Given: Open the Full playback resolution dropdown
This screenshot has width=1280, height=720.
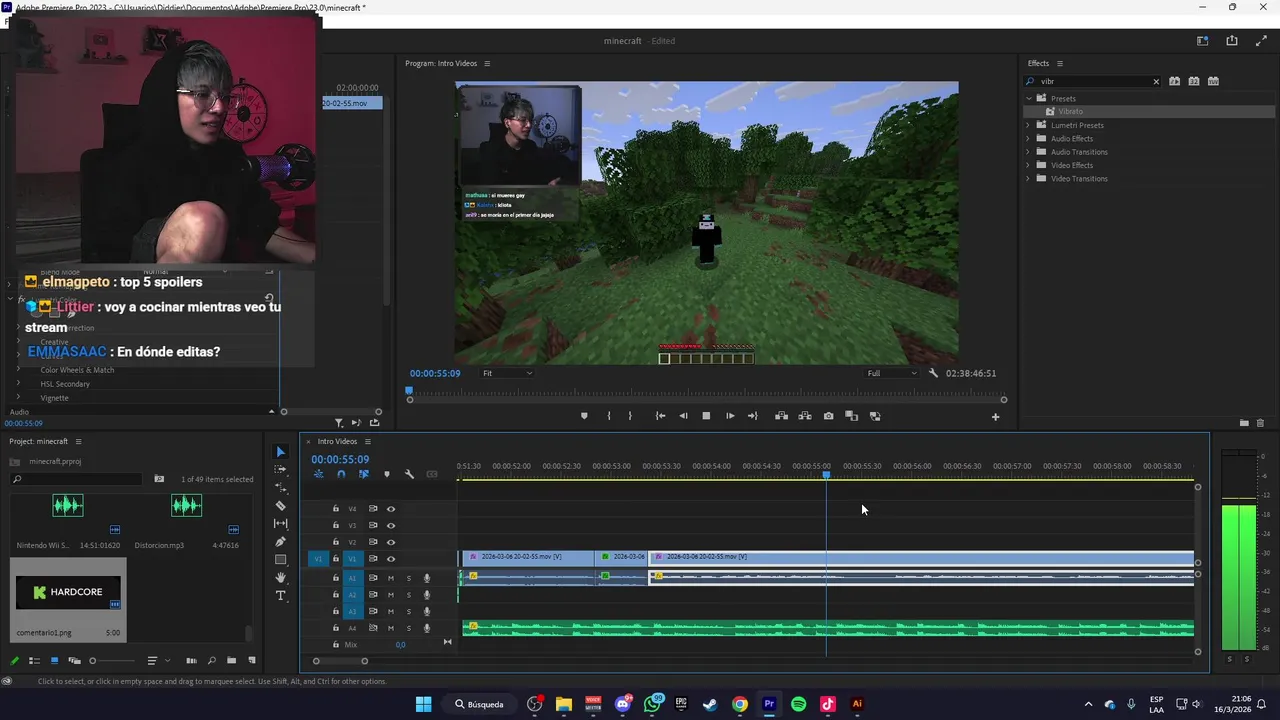Looking at the screenshot, I should 891,373.
